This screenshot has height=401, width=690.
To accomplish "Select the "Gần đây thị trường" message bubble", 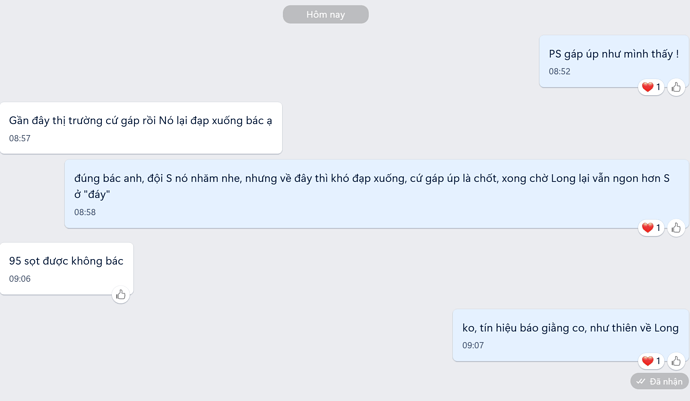I will click(x=141, y=128).
